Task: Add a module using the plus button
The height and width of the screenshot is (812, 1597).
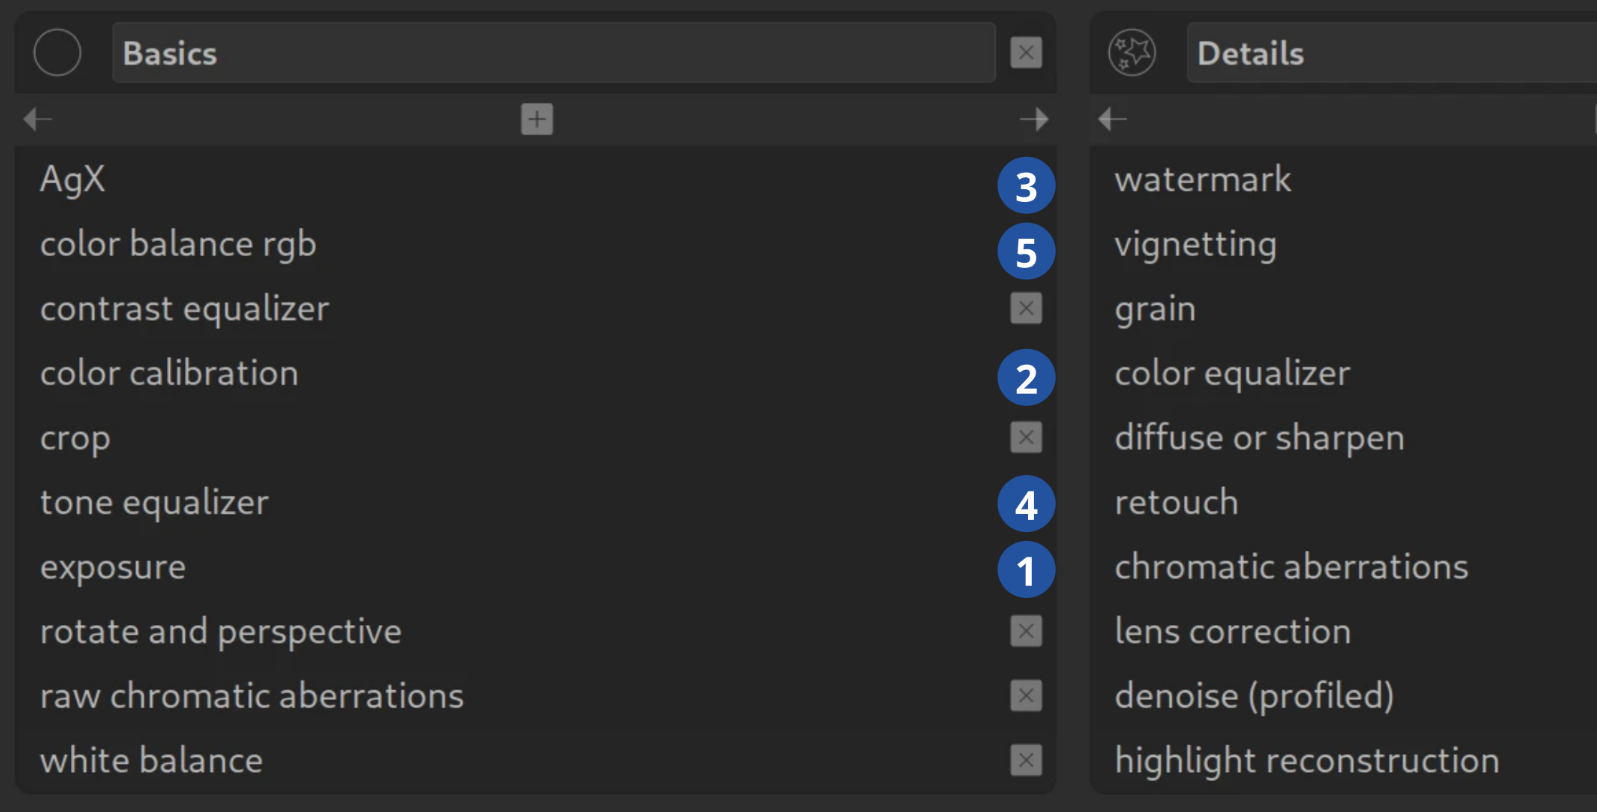Action: (537, 119)
